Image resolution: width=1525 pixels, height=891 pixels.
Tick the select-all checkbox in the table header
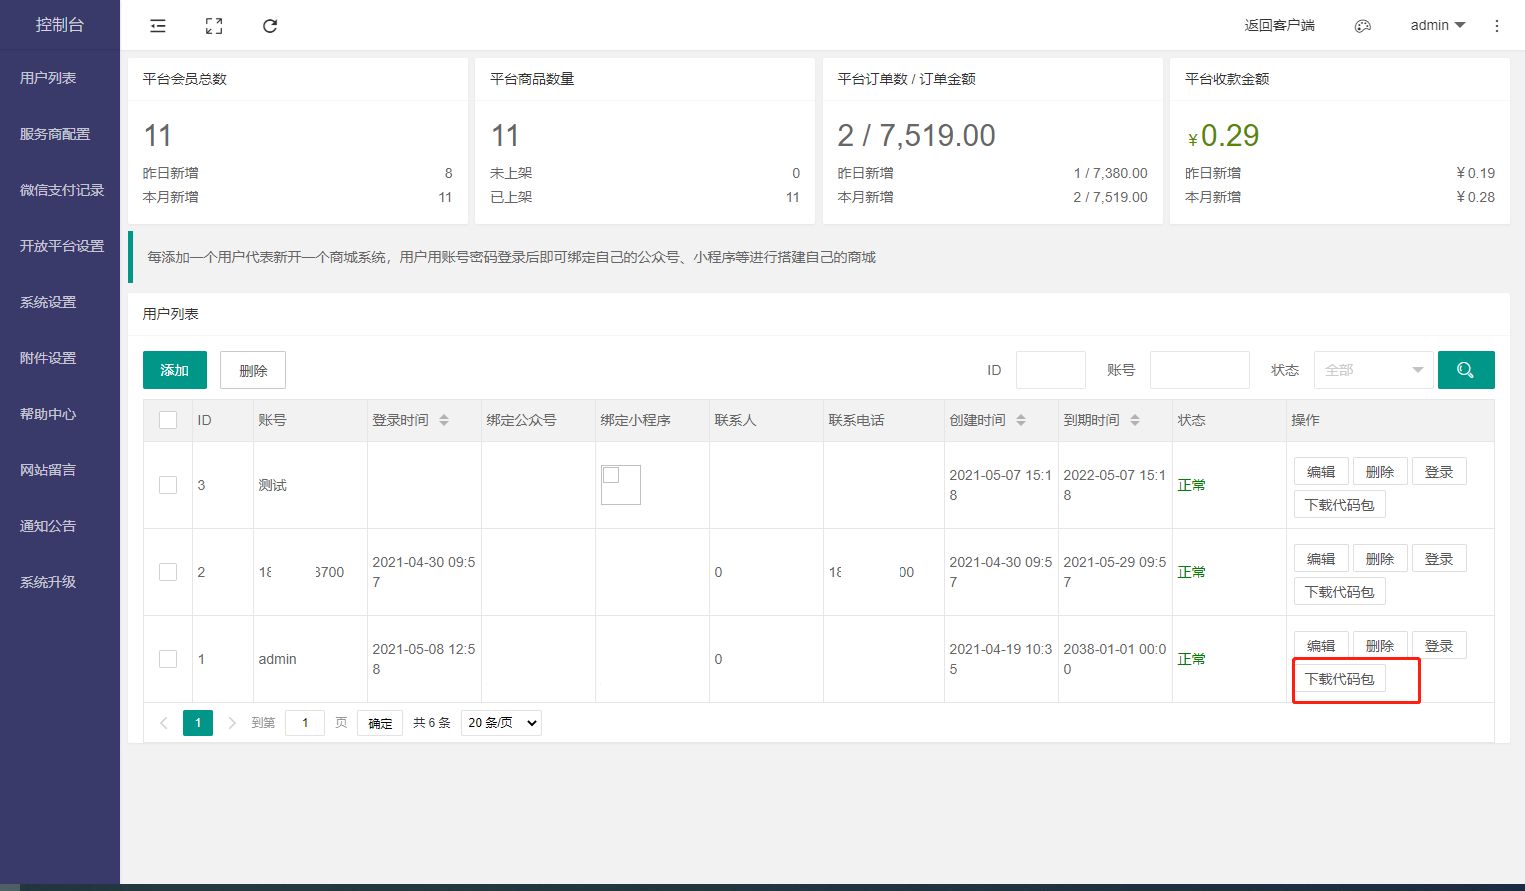pyautogui.click(x=168, y=420)
